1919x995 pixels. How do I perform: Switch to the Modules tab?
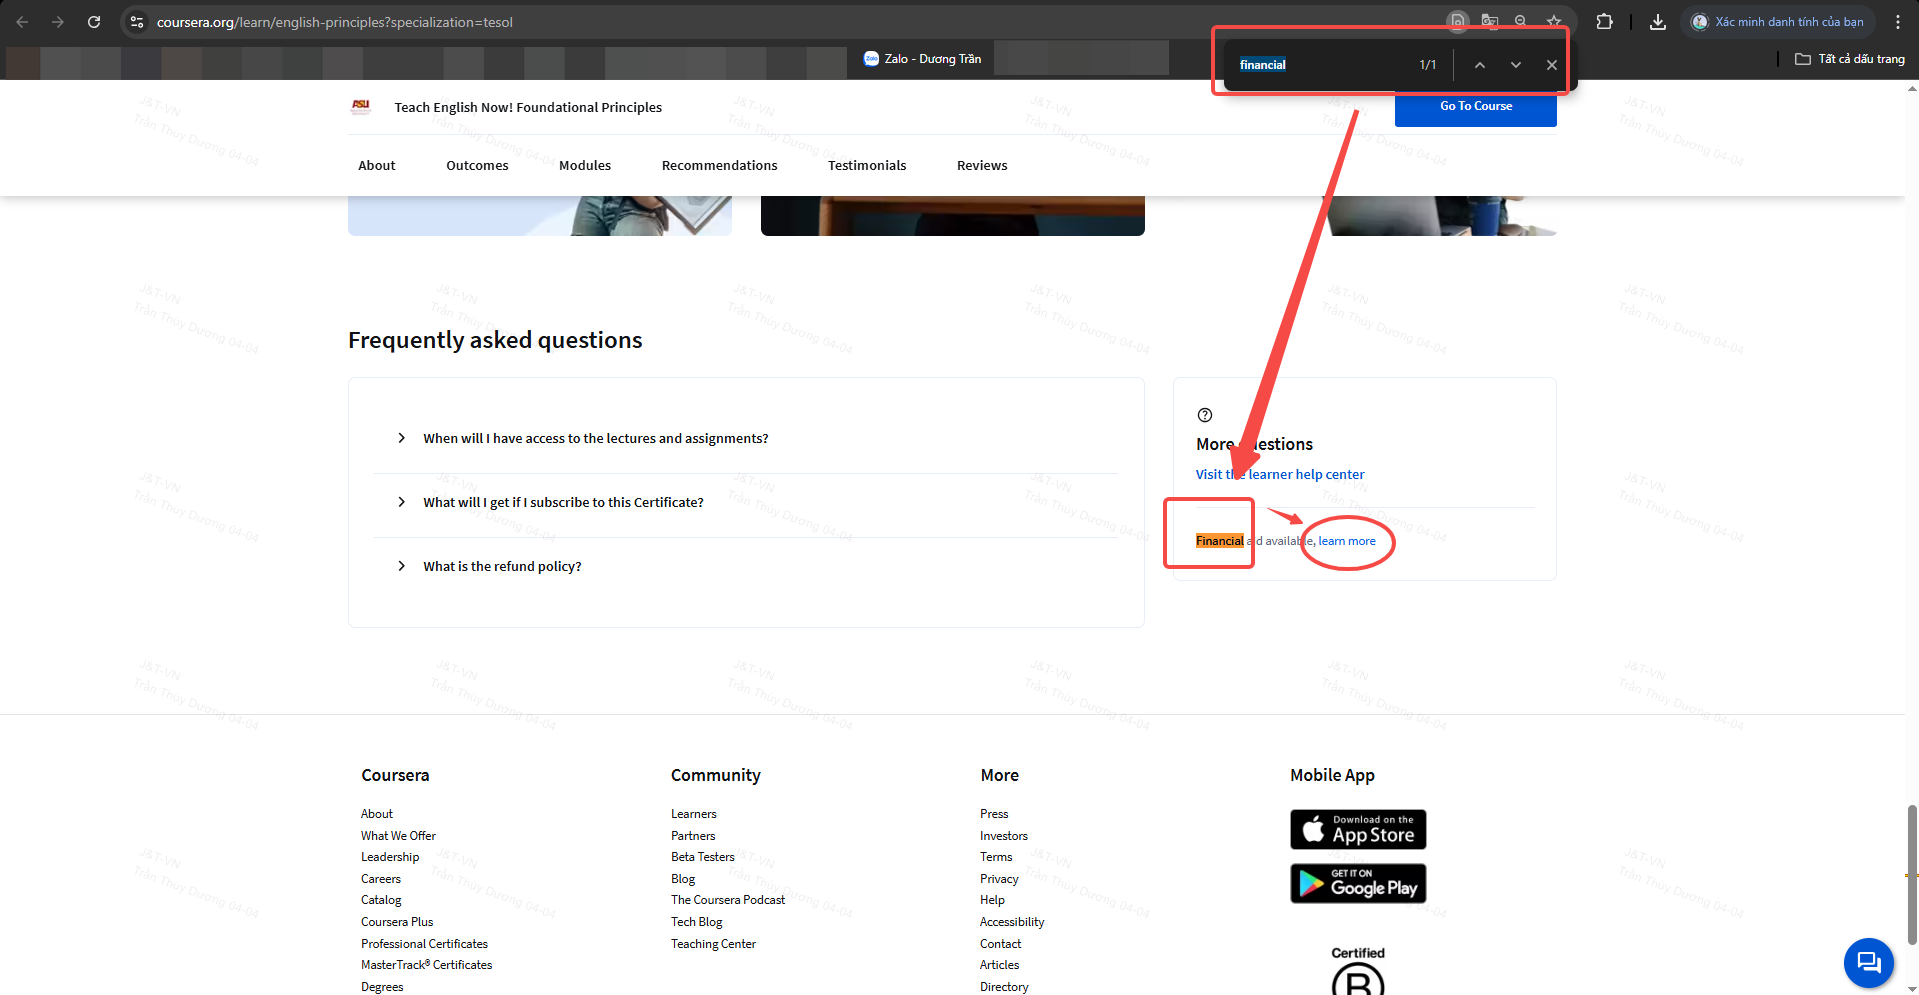coord(584,166)
